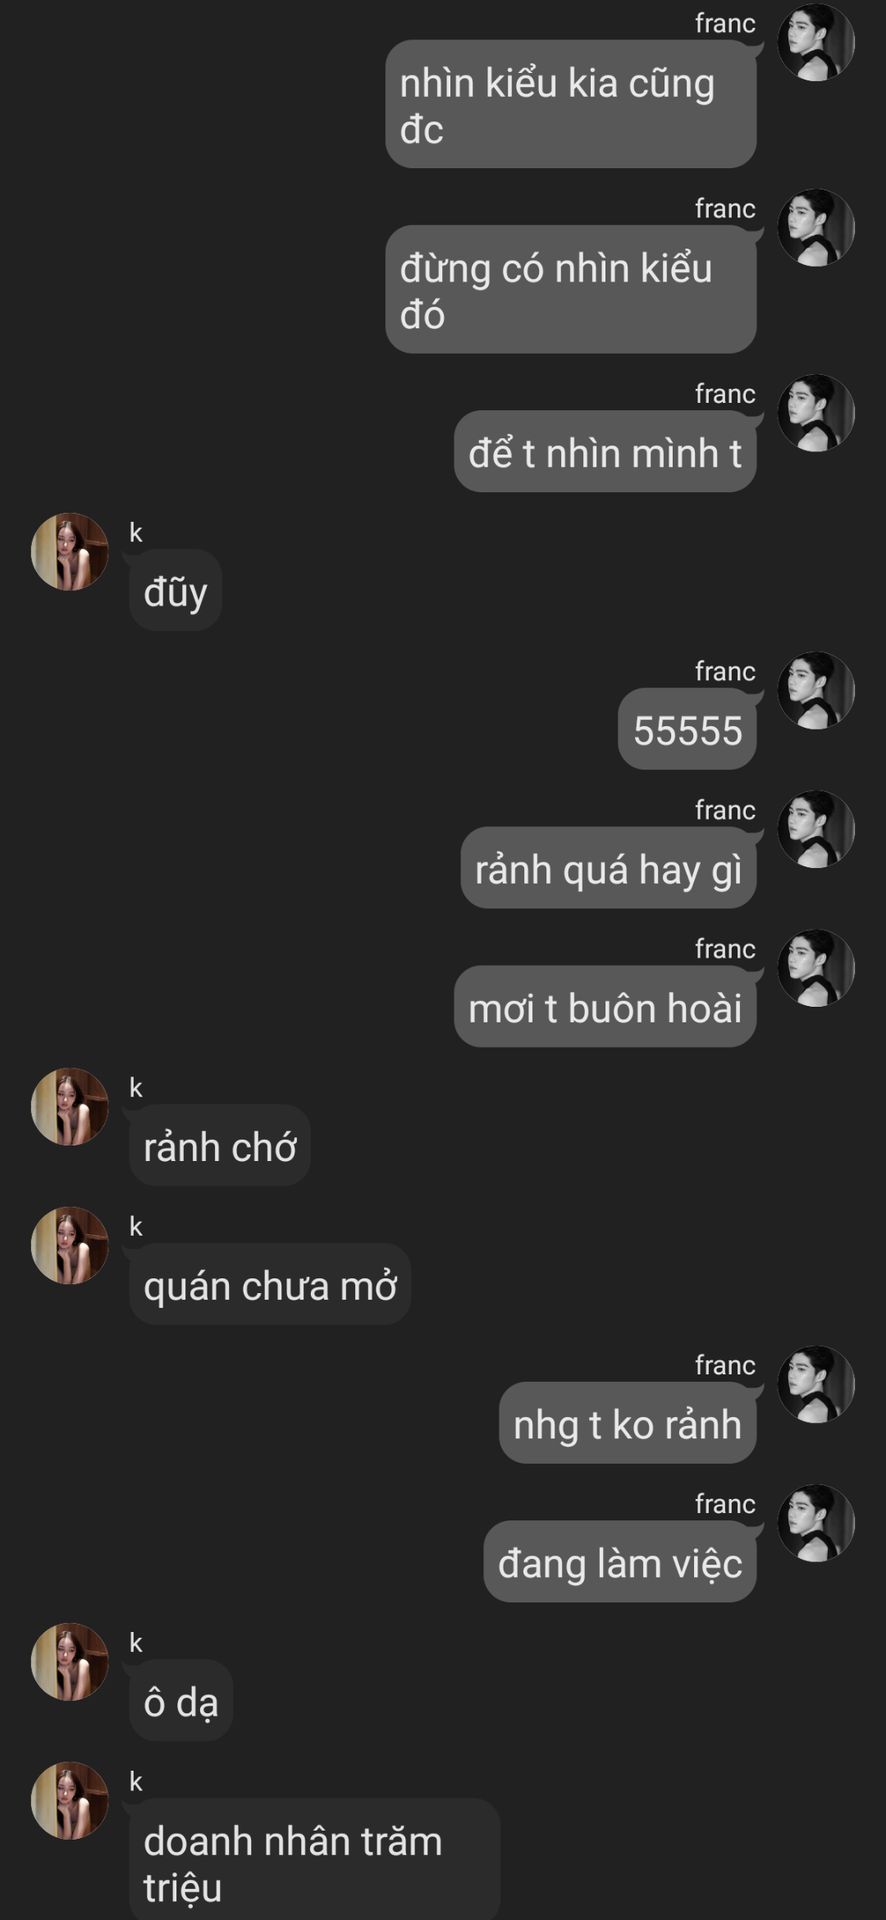Click the 'quán chưa mở' message bubble
886x1920 pixels.
tap(270, 1285)
